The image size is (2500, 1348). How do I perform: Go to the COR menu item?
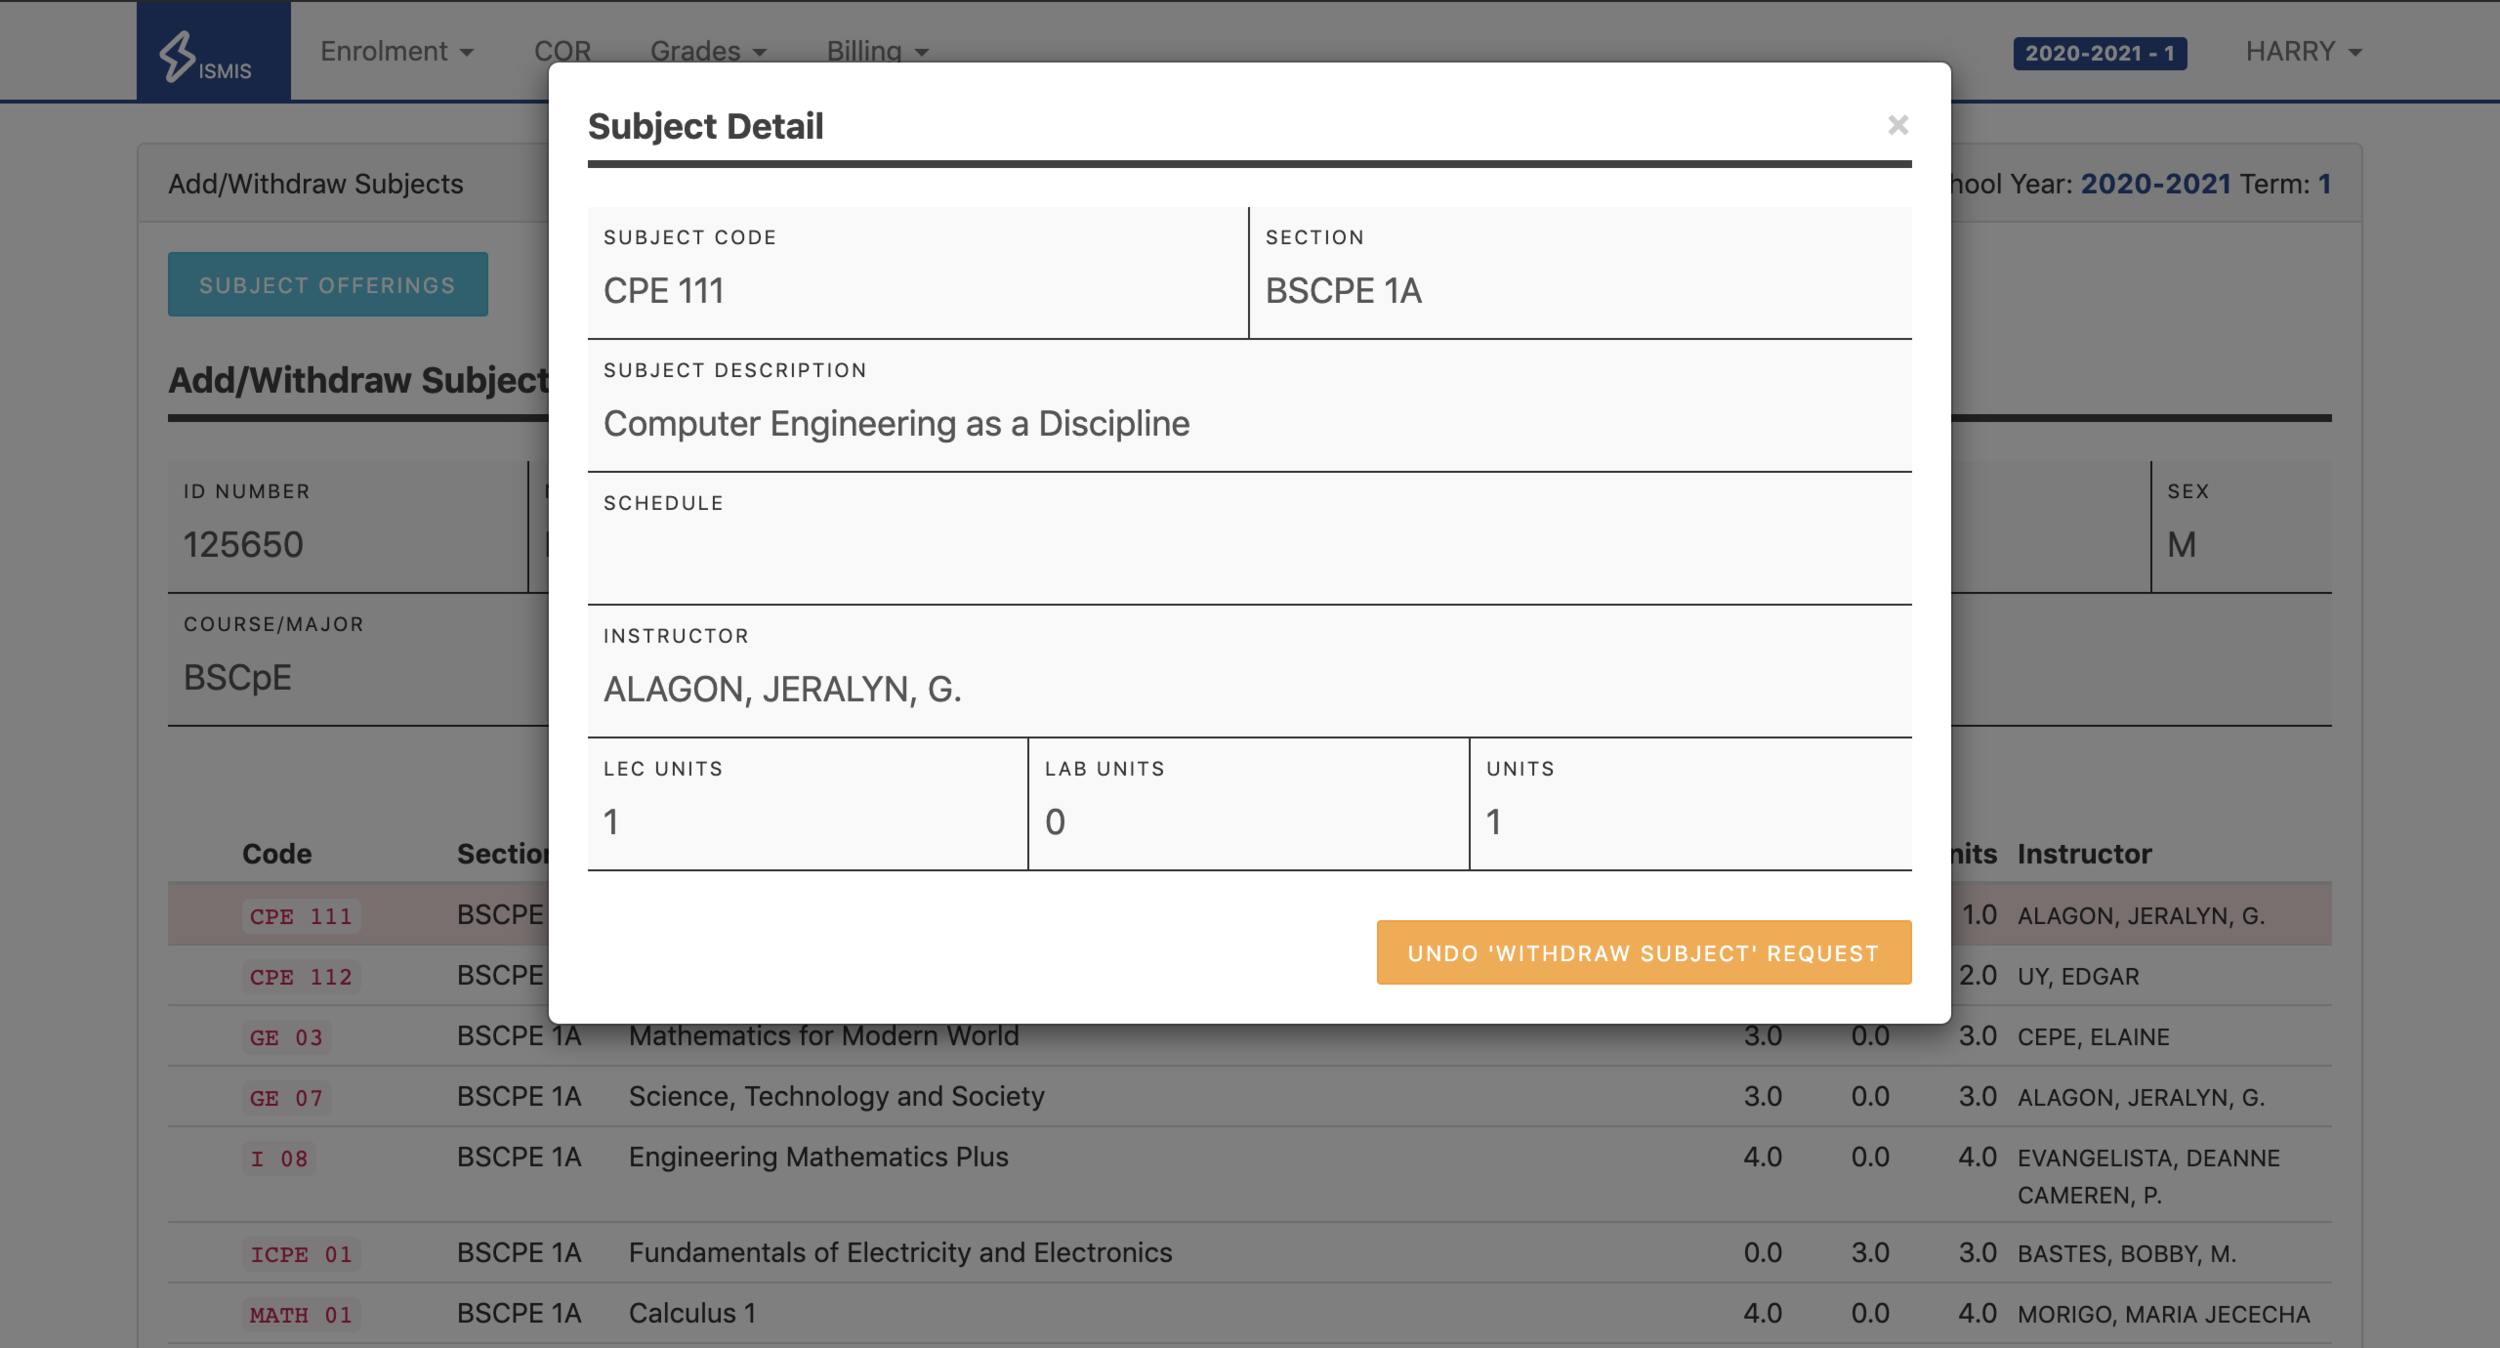[562, 51]
